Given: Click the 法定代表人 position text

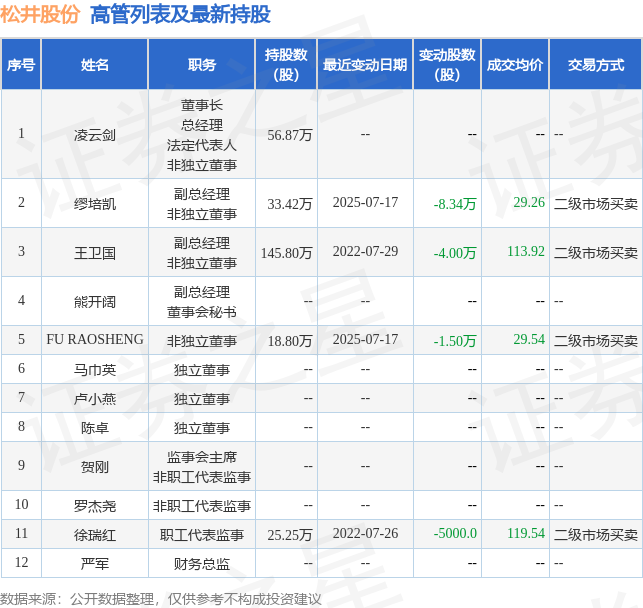Looking at the screenshot, I should tap(202, 145).
